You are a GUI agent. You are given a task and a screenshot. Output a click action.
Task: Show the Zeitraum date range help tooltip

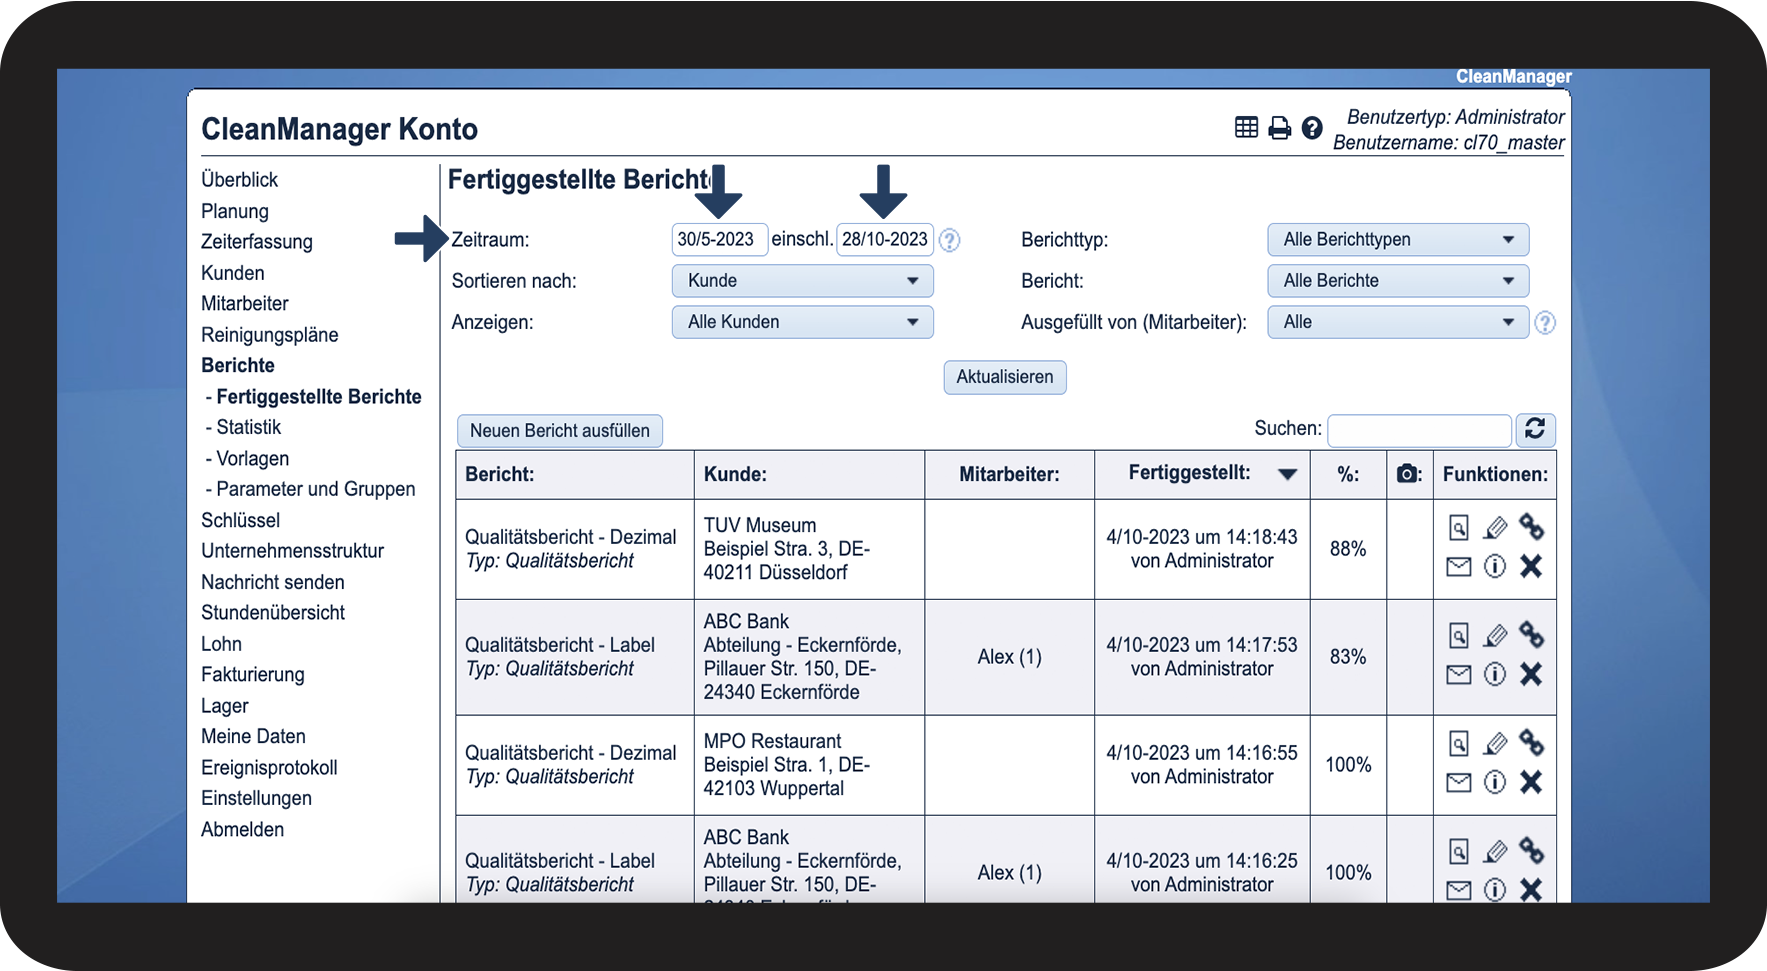(x=950, y=240)
